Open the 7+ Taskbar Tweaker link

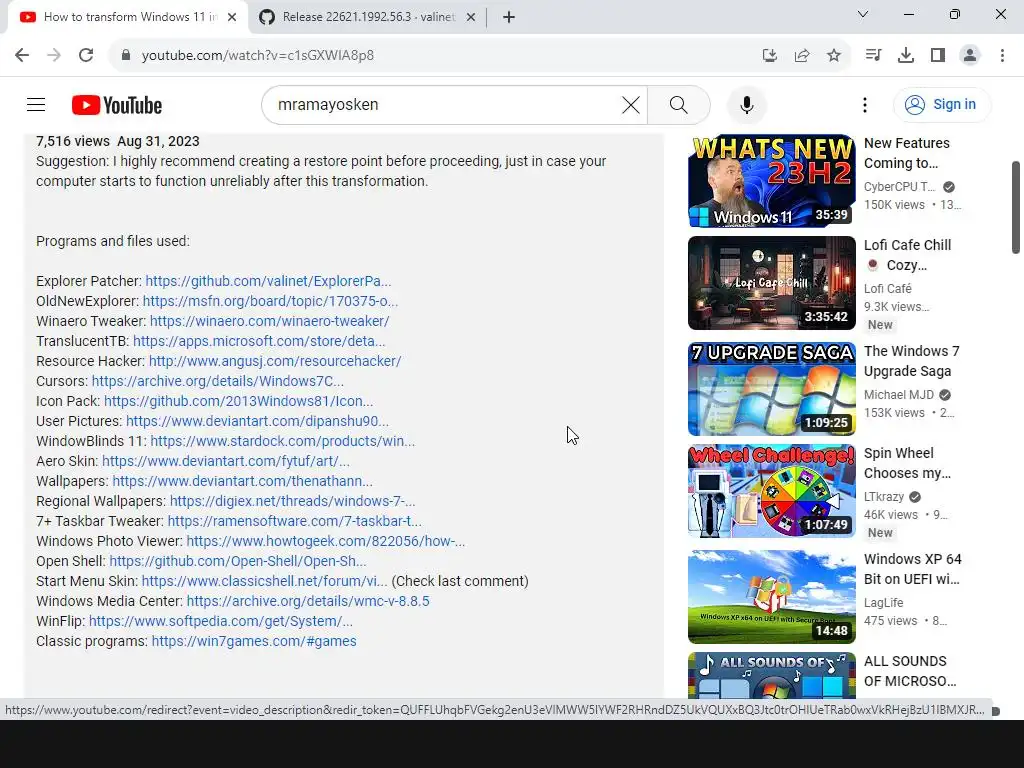point(295,521)
